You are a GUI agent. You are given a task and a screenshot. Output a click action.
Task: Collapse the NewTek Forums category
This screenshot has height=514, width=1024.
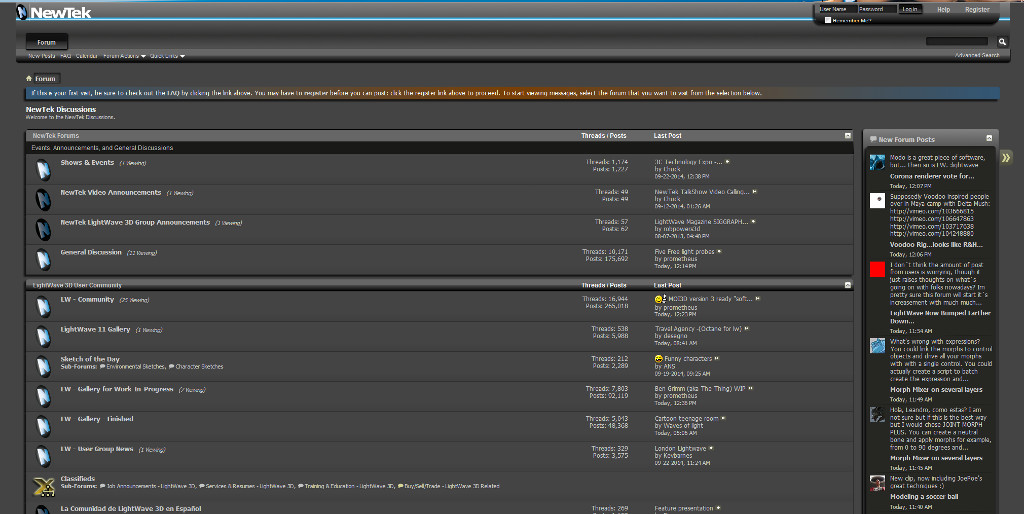(848, 136)
